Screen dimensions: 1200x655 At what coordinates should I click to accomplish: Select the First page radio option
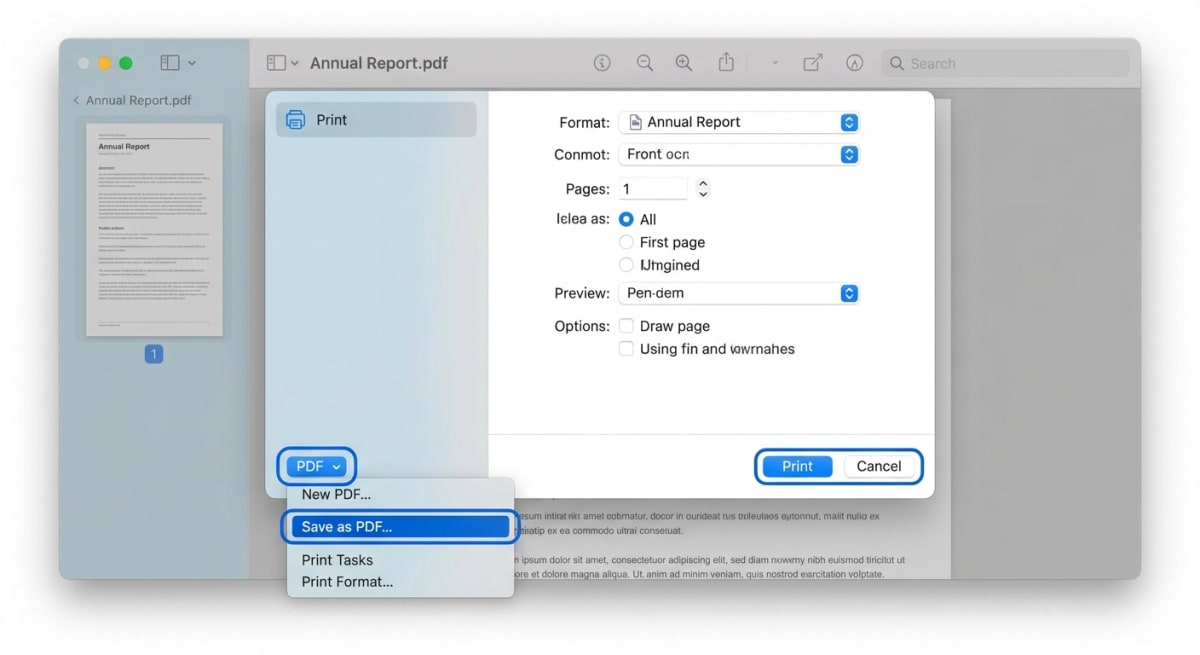tap(626, 241)
